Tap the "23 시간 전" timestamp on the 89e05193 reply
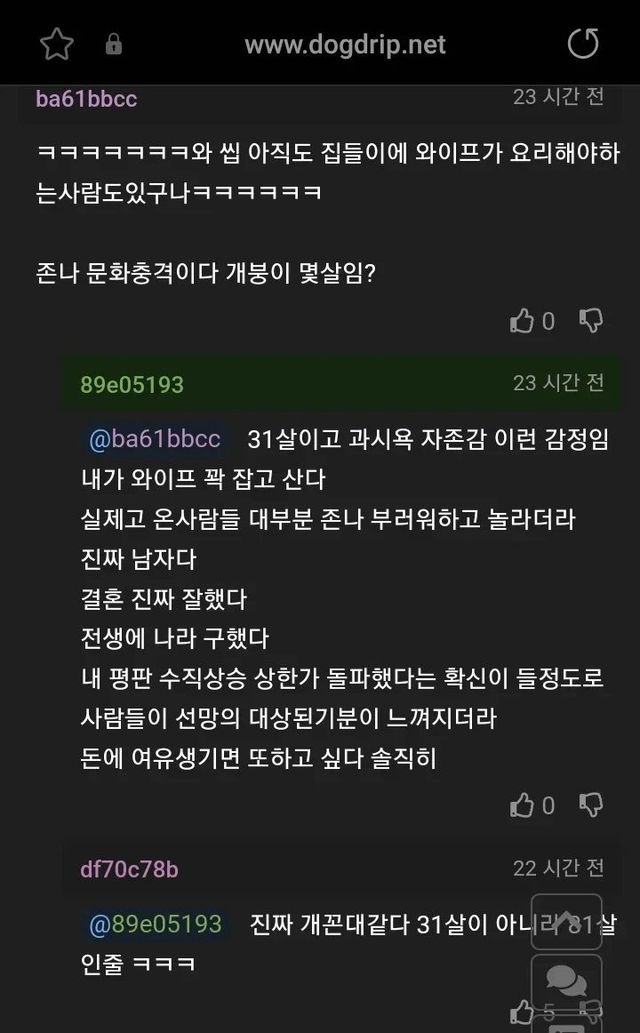 pyautogui.click(x=558, y=383)
